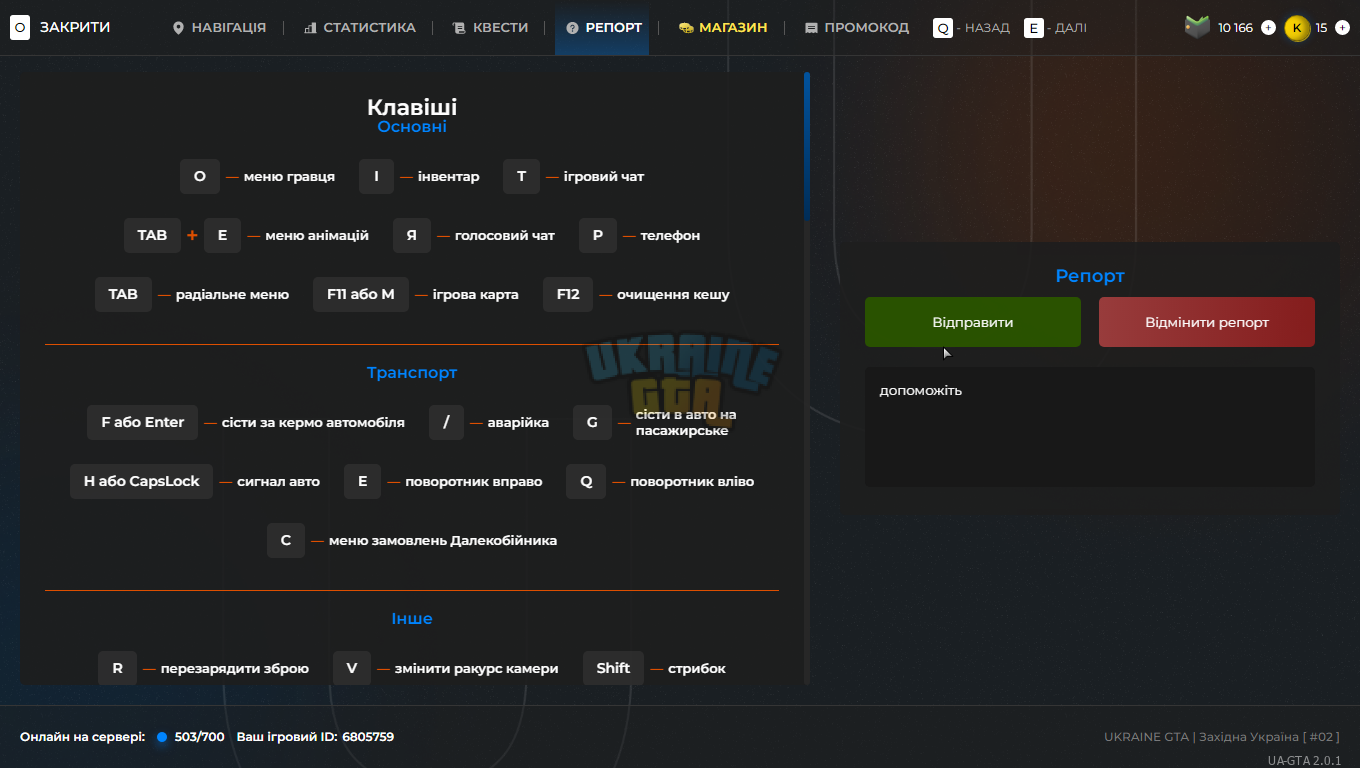
Task: Click the report text field containing допоможіть
Action: click(1090, 427)
